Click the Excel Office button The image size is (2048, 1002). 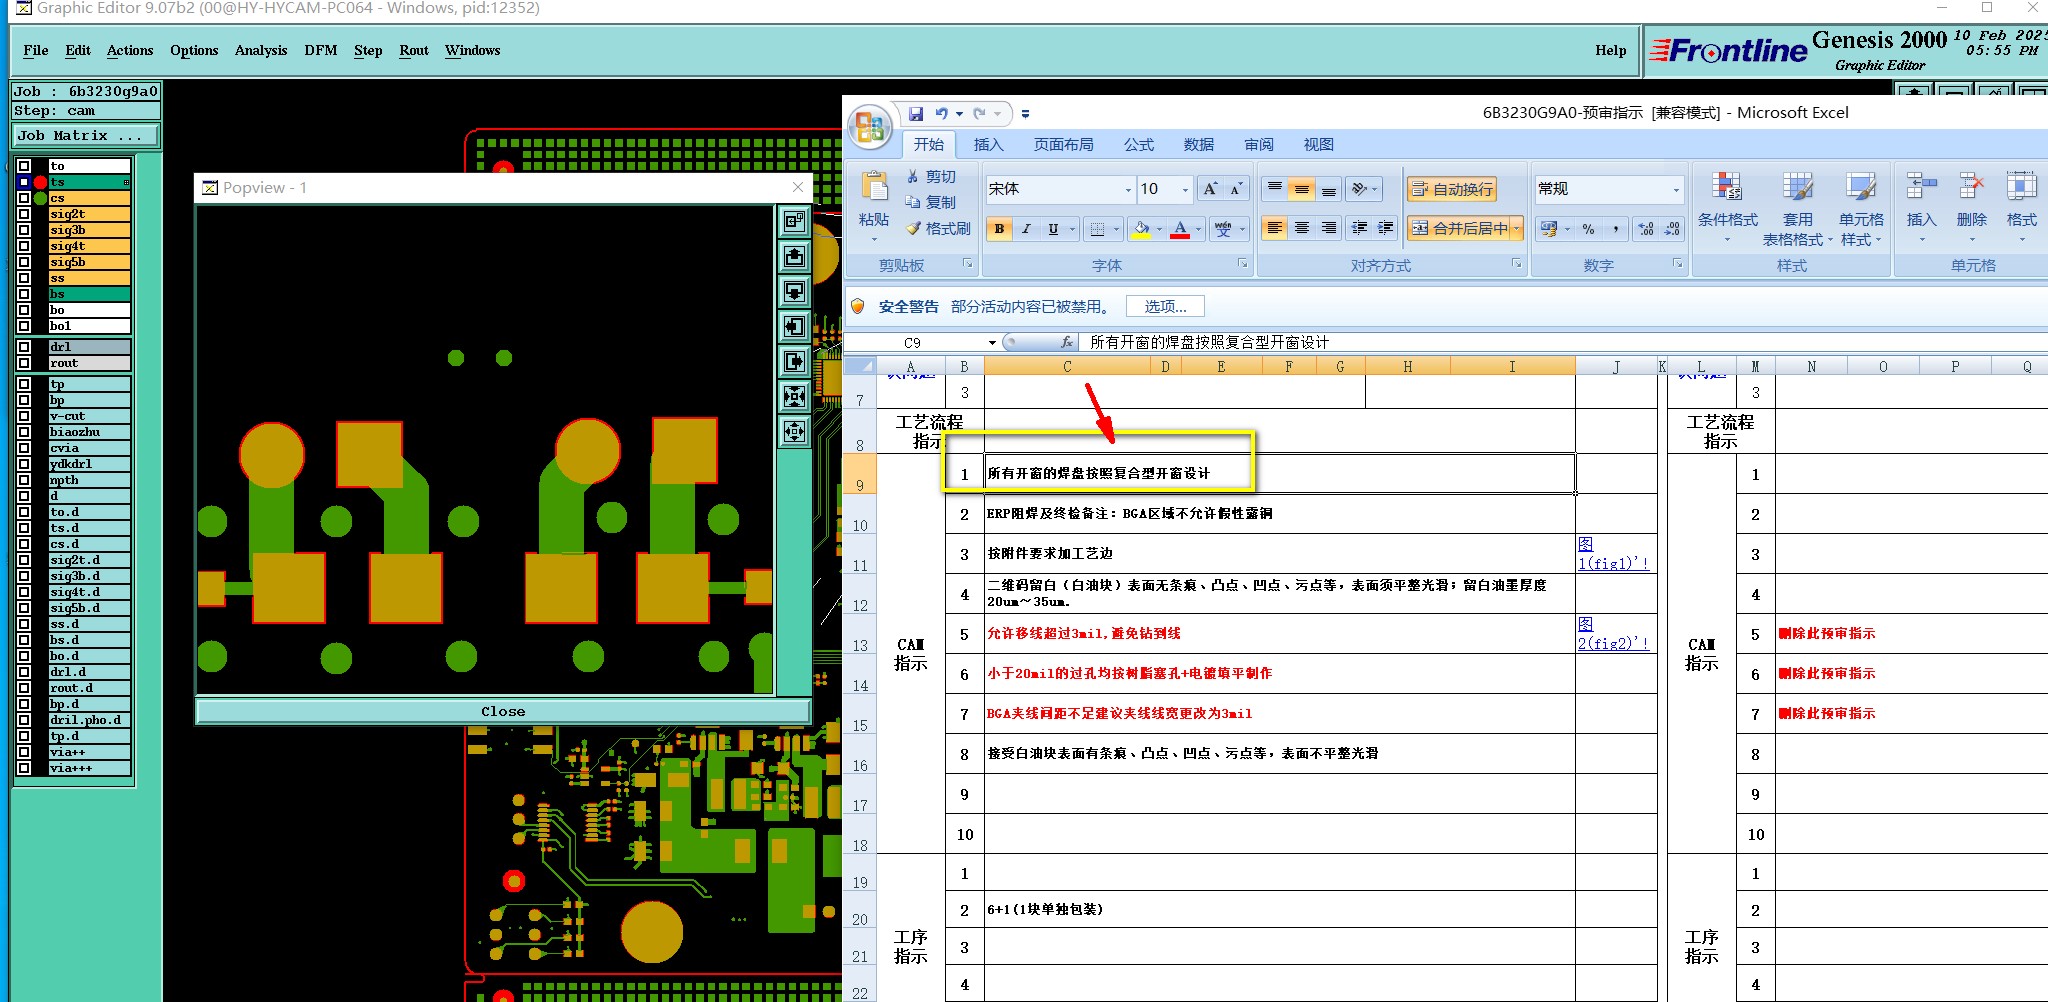870,127
